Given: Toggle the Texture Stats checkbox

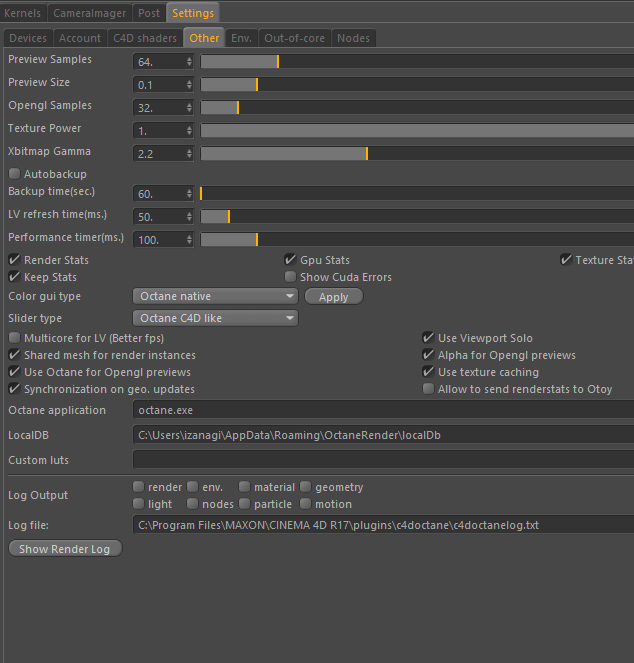Looking at the screenshot, I should pos(566,260).
